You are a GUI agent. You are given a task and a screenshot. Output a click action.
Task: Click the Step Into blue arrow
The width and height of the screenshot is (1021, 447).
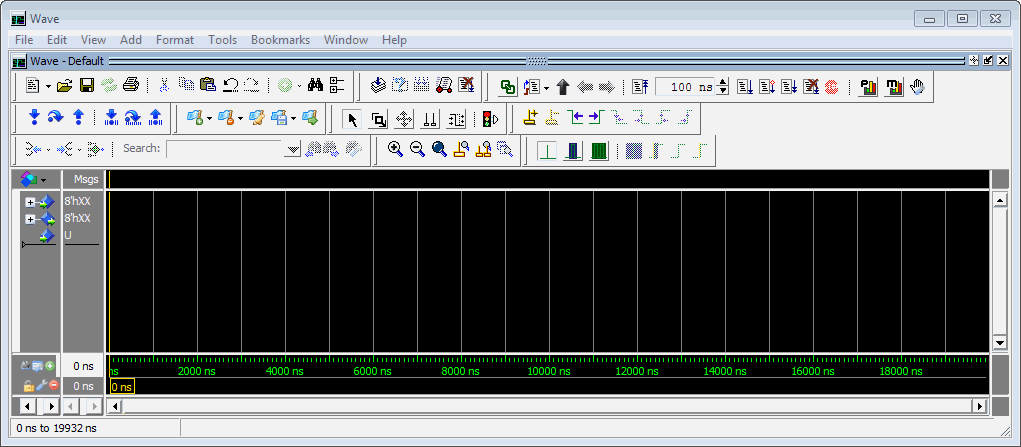35,118
